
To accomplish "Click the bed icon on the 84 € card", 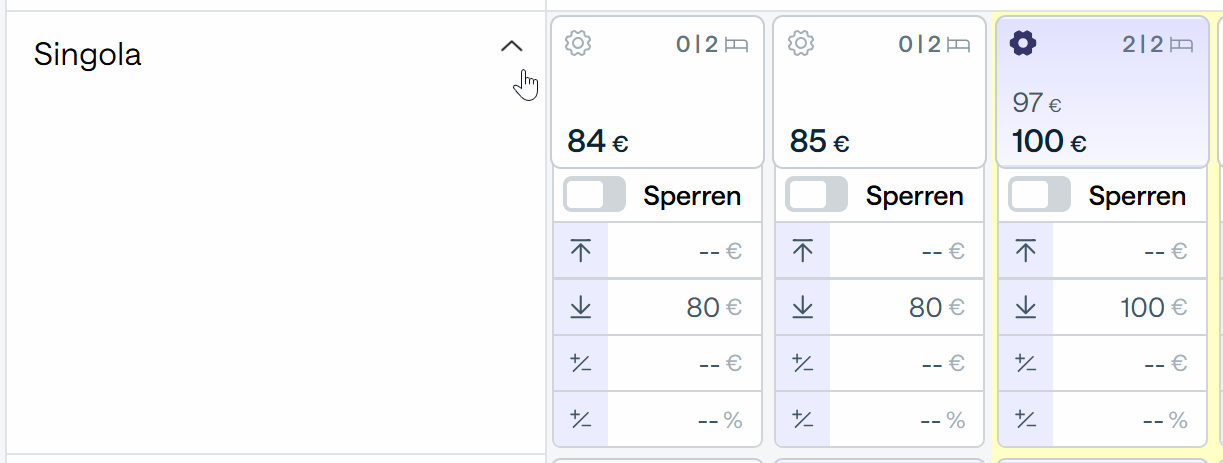I will (737, 45).
